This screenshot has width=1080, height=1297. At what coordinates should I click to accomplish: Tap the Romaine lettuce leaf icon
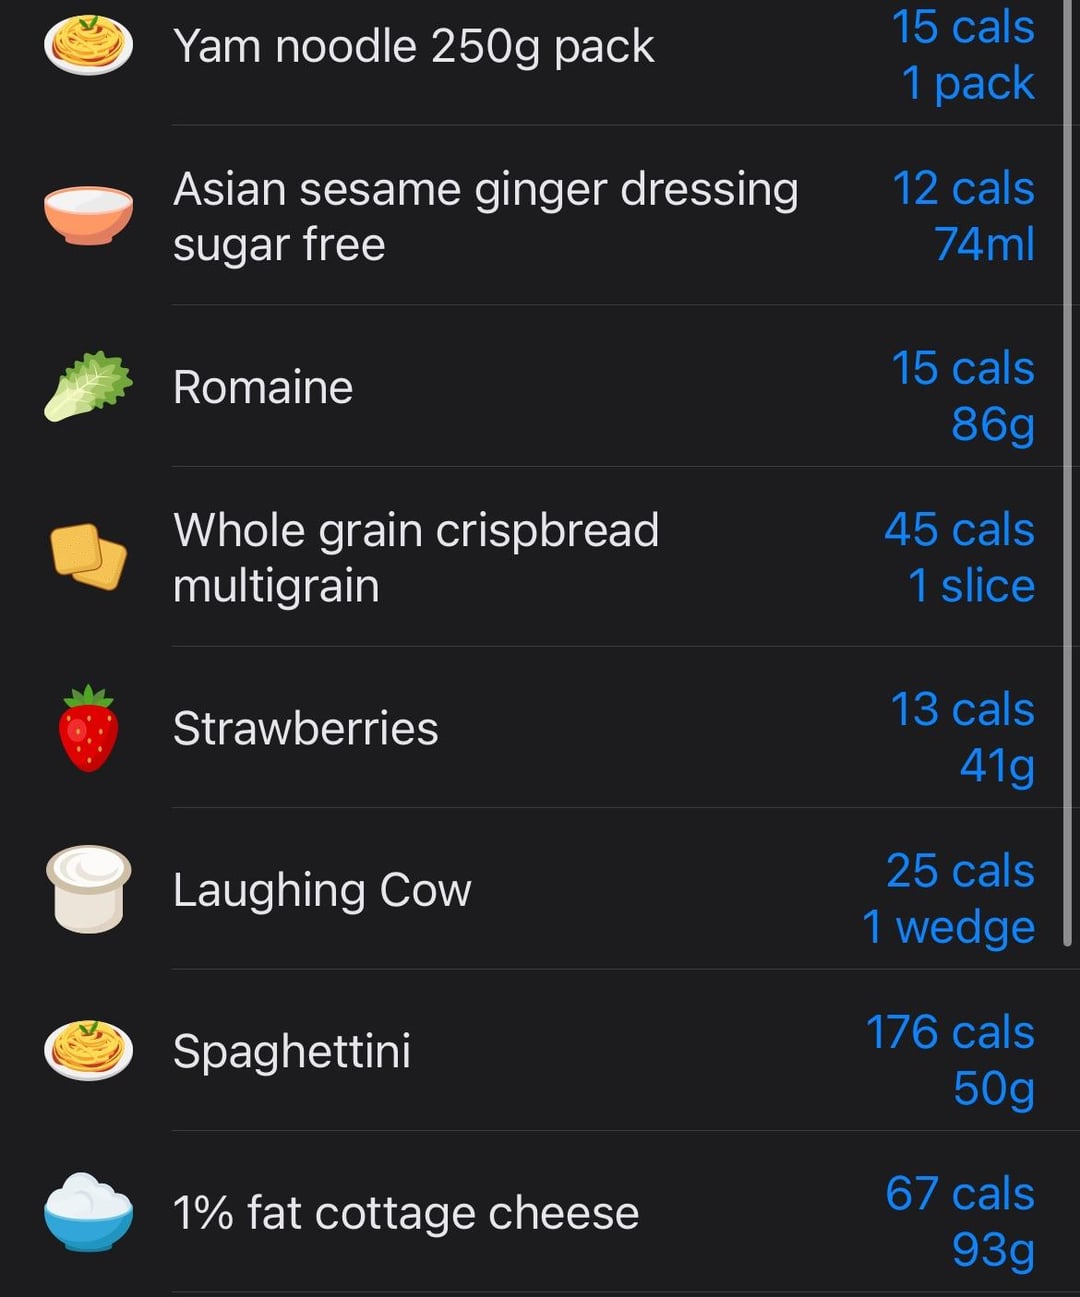click(88, 386)
